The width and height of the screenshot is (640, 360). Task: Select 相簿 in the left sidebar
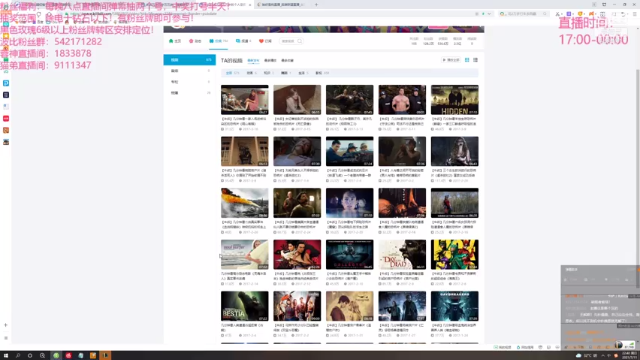[189, 93]
